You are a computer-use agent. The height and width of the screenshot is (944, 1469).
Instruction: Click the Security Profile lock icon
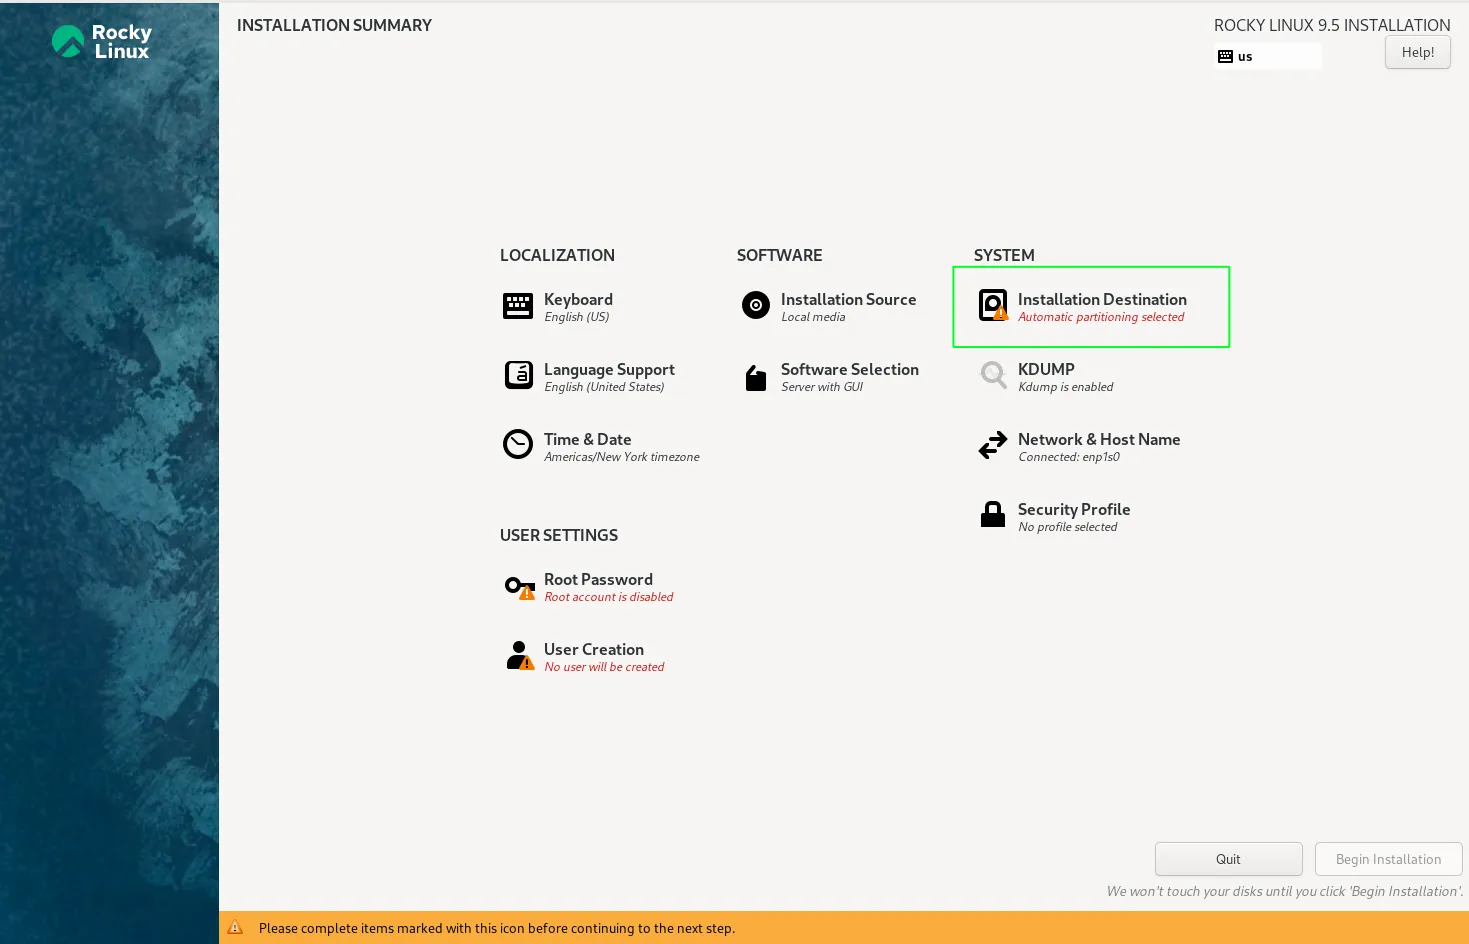click(993, 514)
